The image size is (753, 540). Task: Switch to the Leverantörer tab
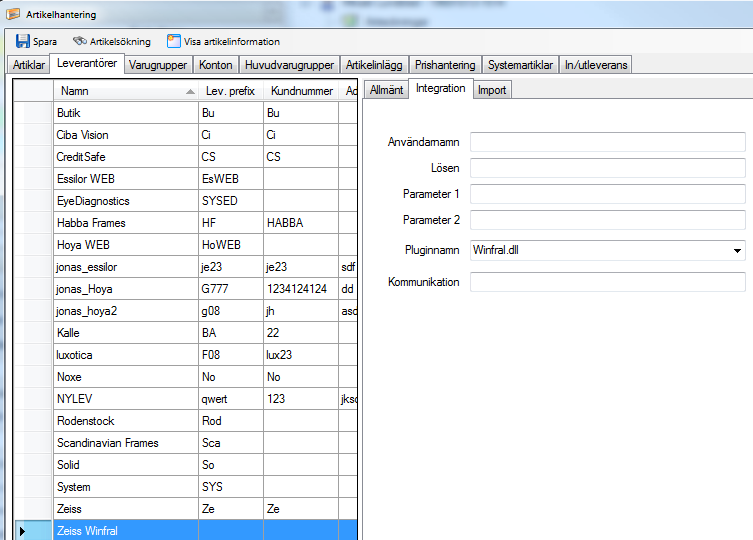pyautogui.click(x=87, y=63)
